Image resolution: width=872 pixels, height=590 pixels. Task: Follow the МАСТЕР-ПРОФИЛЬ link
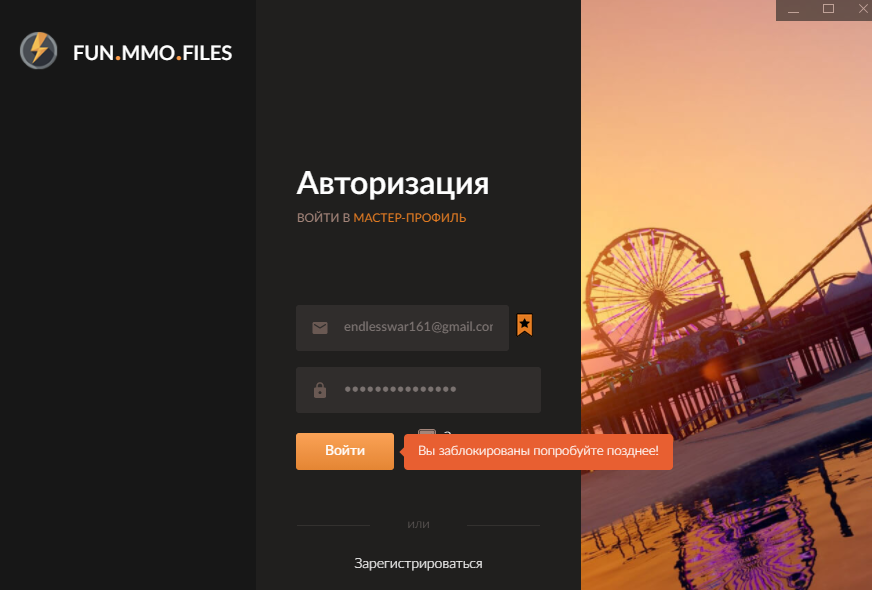tap(409, 217)
